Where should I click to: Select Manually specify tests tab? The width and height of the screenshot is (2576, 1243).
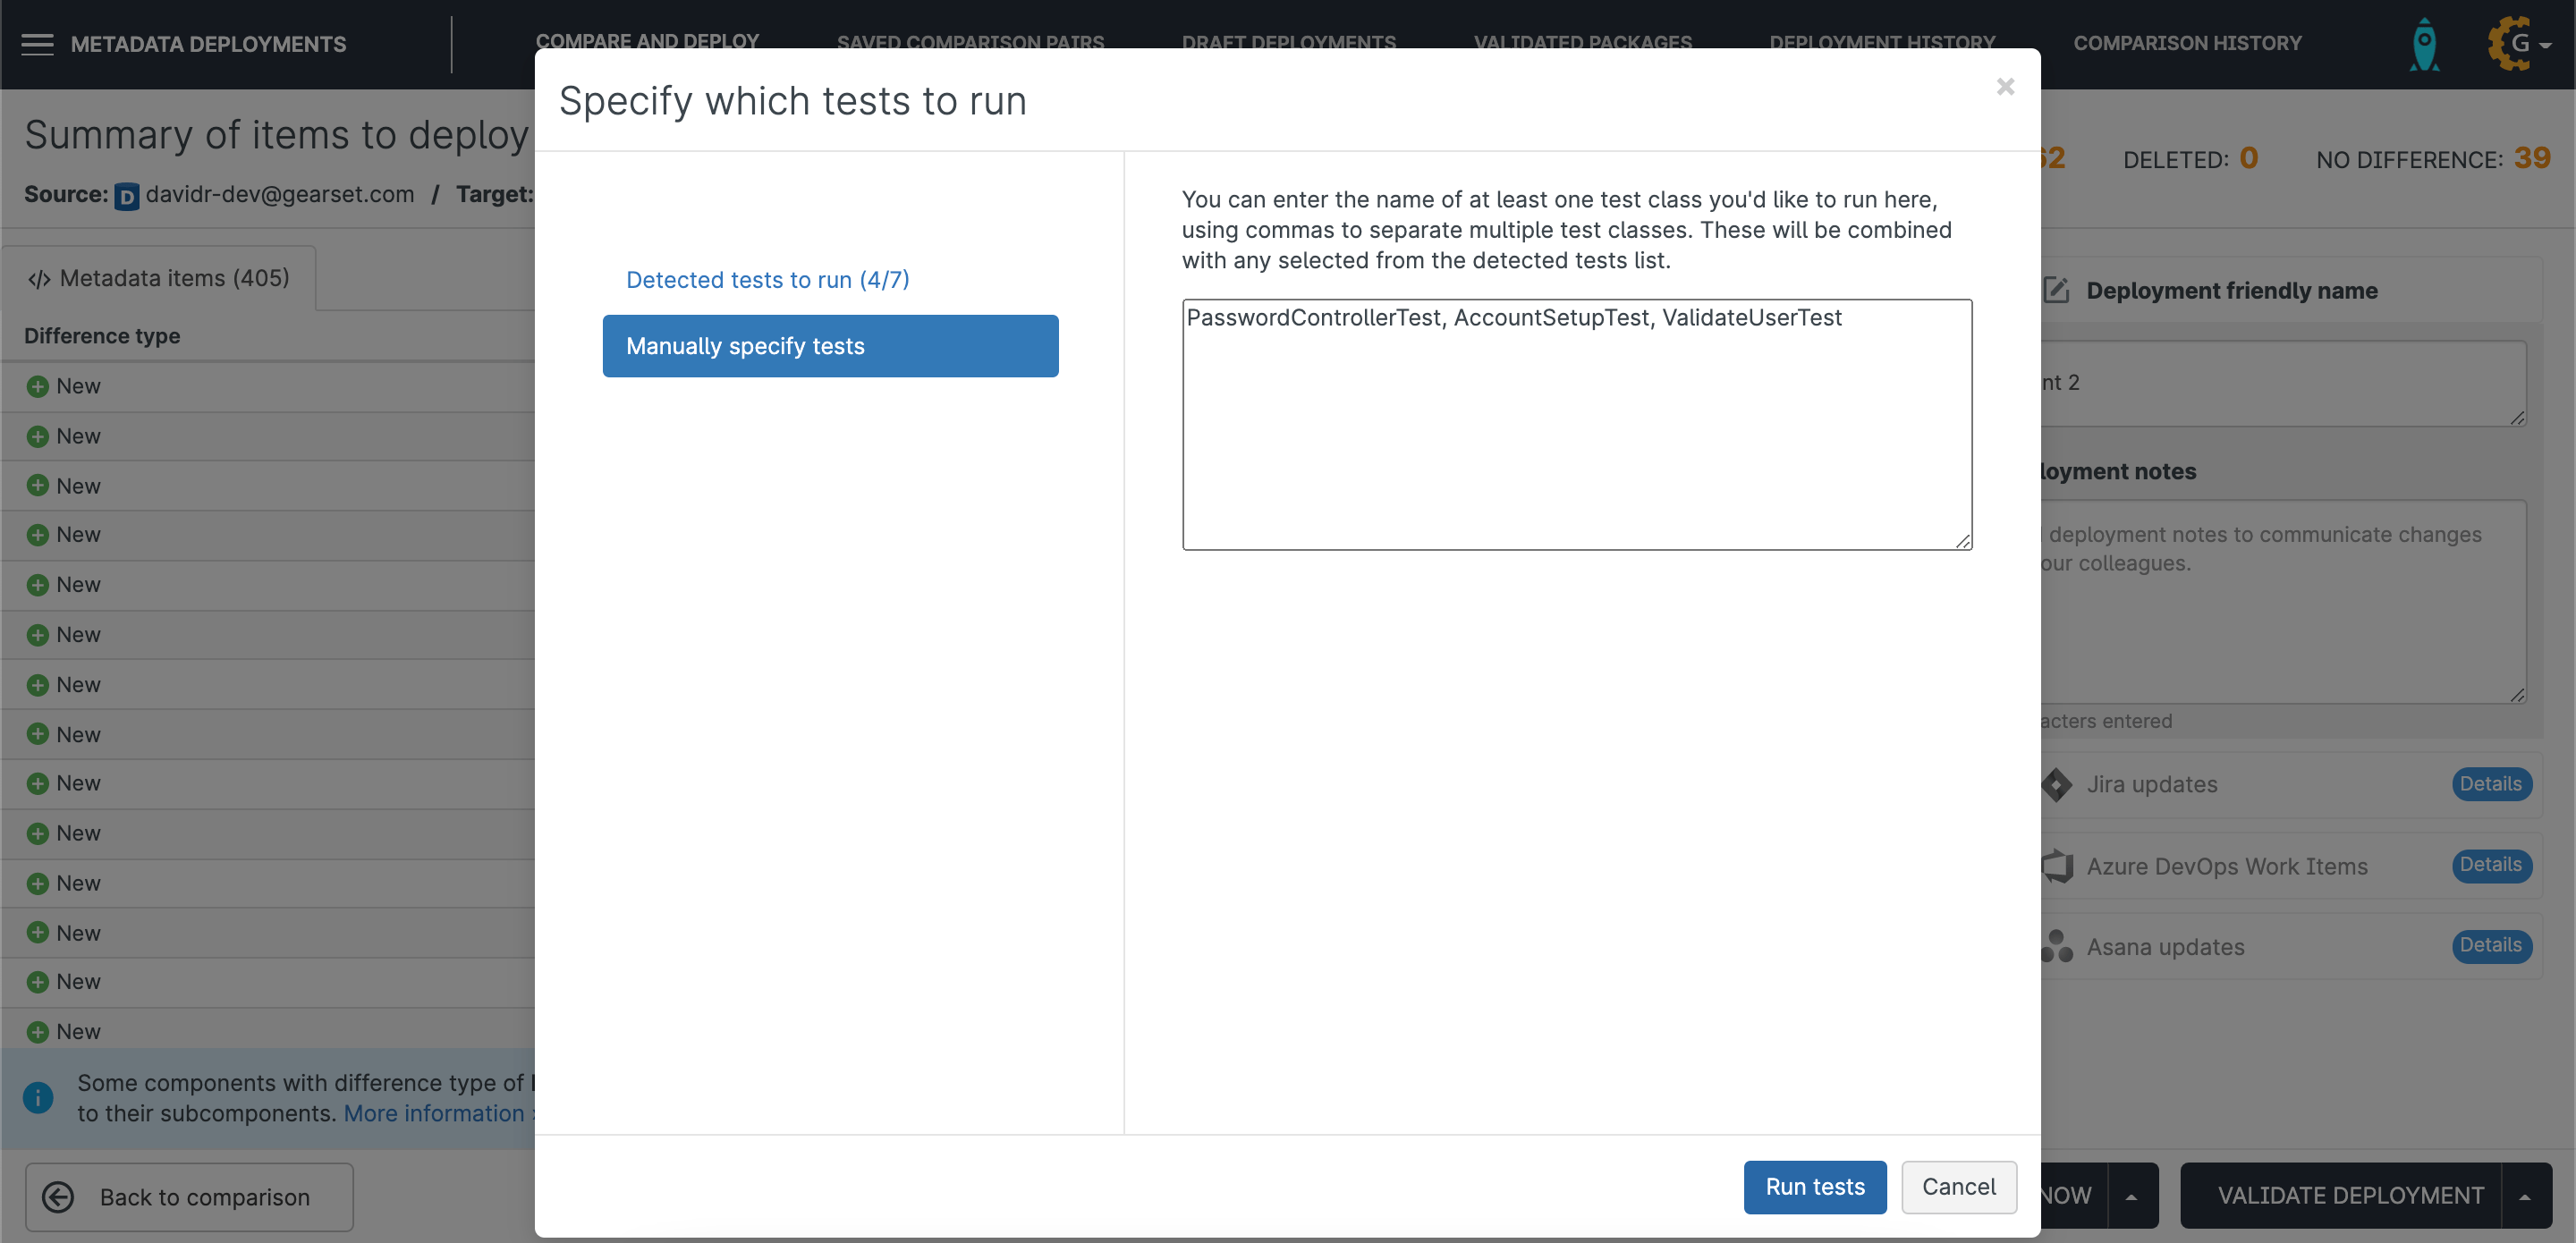830,346
